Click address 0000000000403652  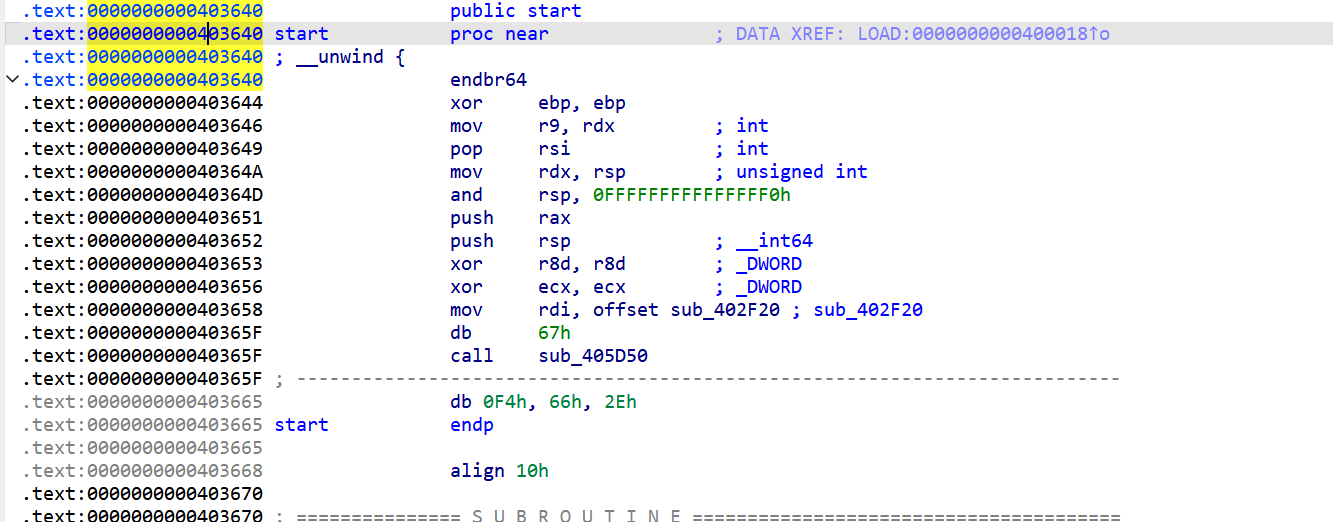coord(175,241)
